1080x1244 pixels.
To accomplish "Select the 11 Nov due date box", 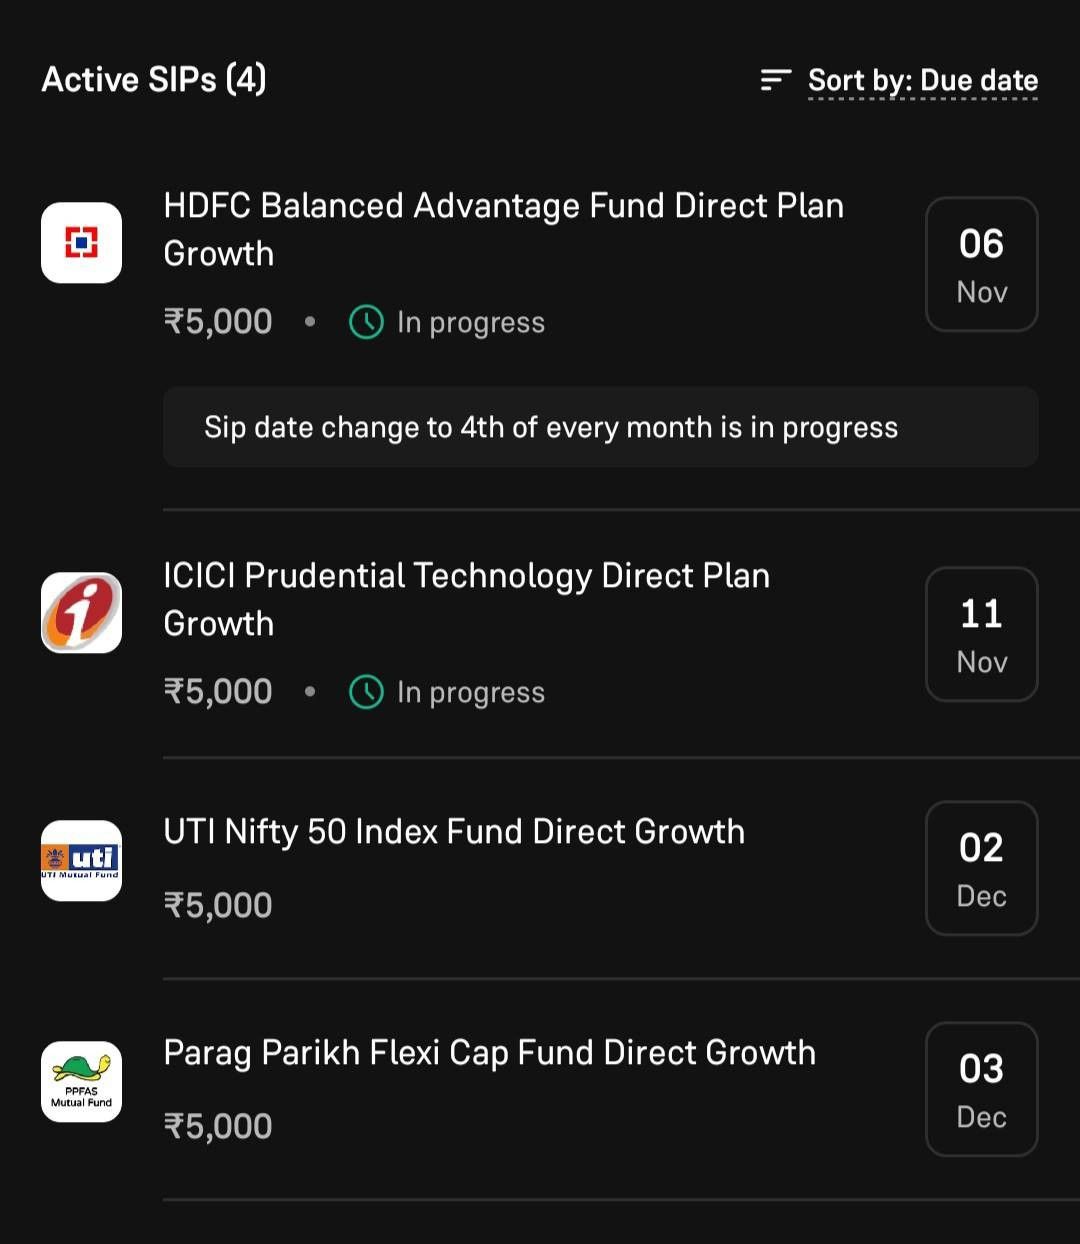I will tap(982, 634).
